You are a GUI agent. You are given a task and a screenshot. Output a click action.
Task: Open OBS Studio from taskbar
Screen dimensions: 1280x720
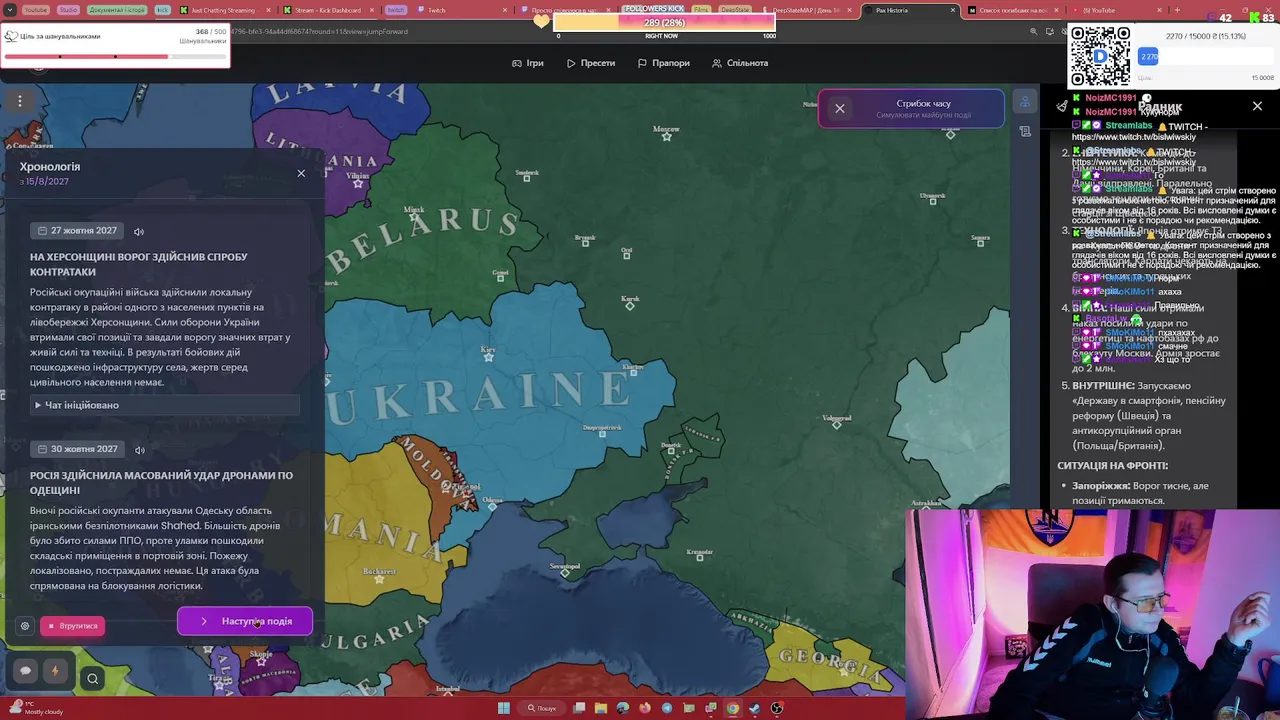pos(777,708)
